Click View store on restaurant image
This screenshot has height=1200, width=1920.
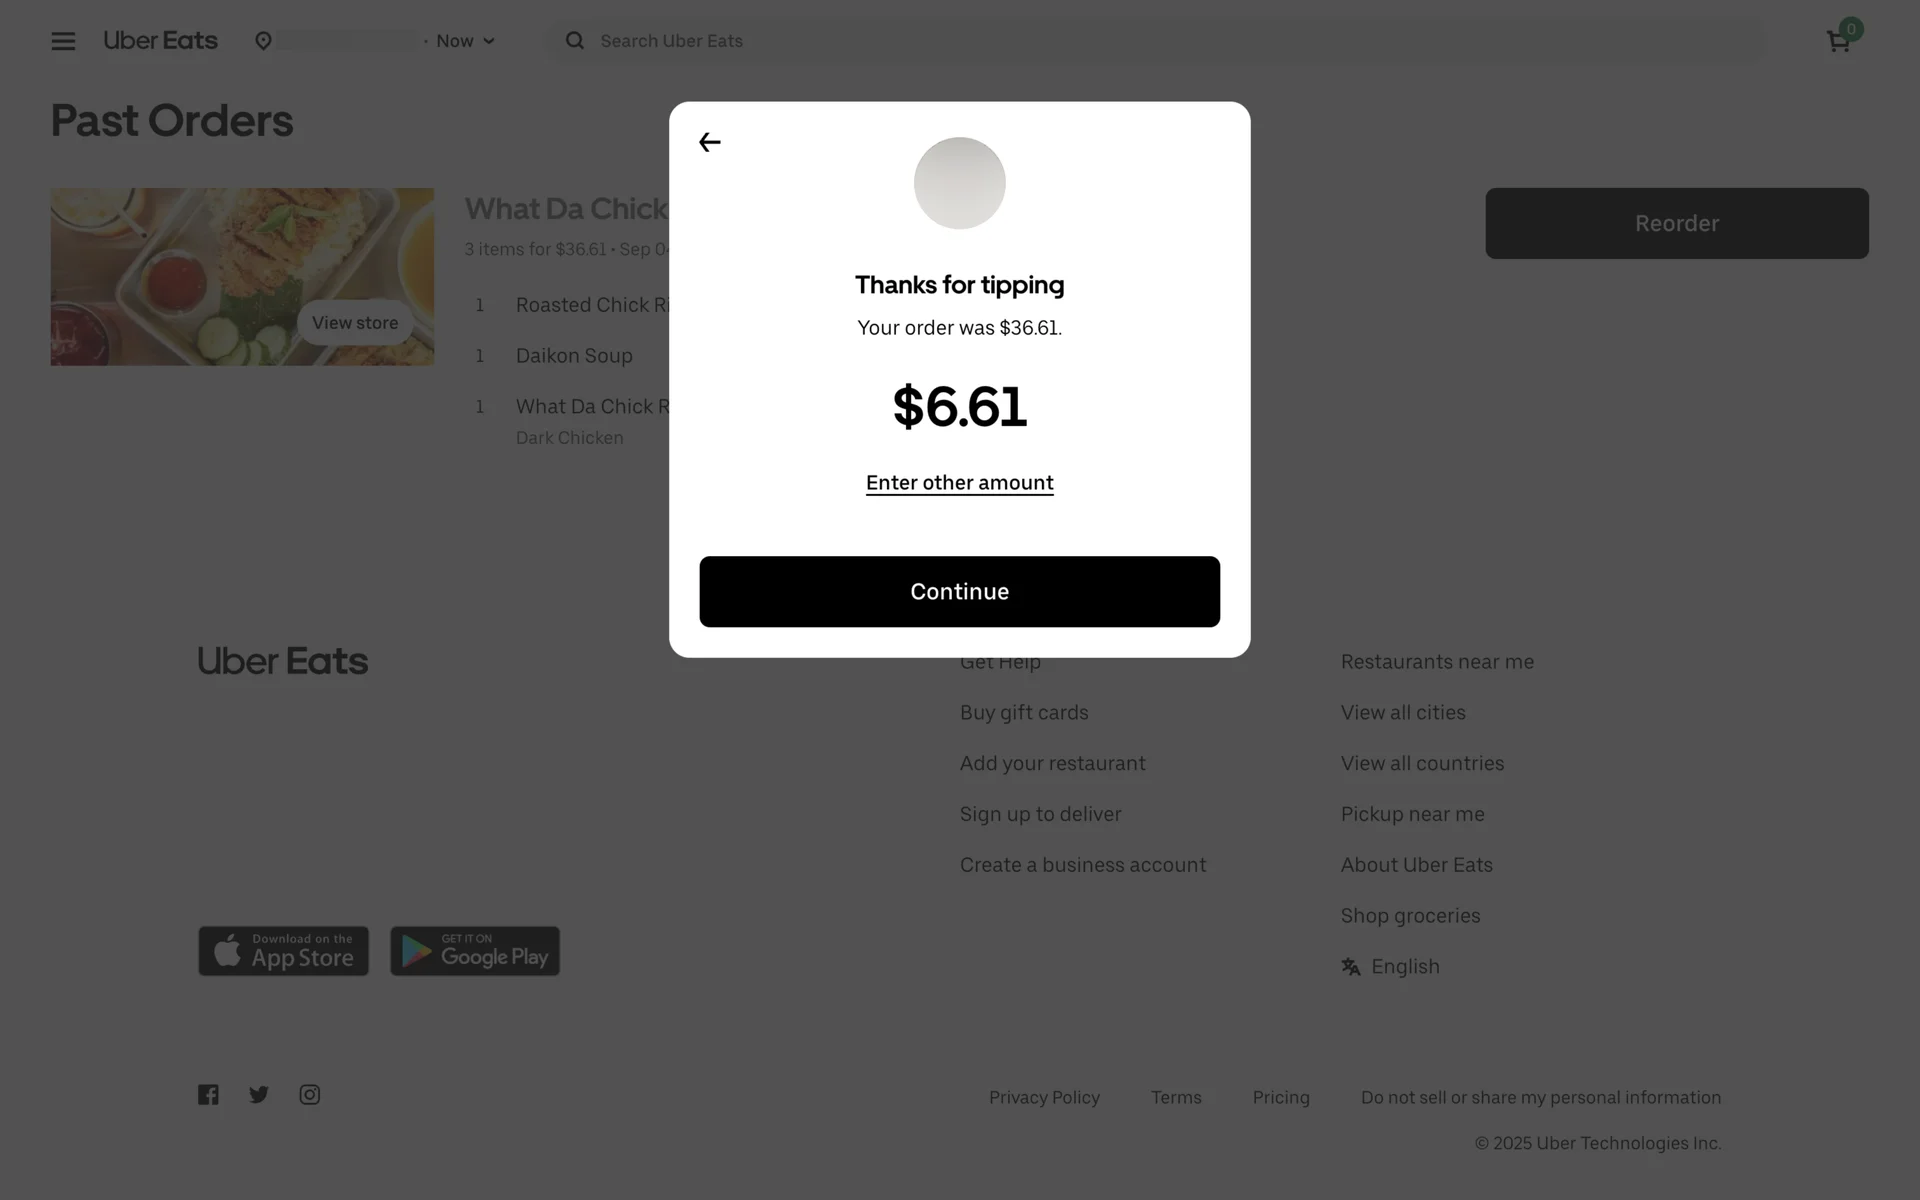[x=355, y=323]
